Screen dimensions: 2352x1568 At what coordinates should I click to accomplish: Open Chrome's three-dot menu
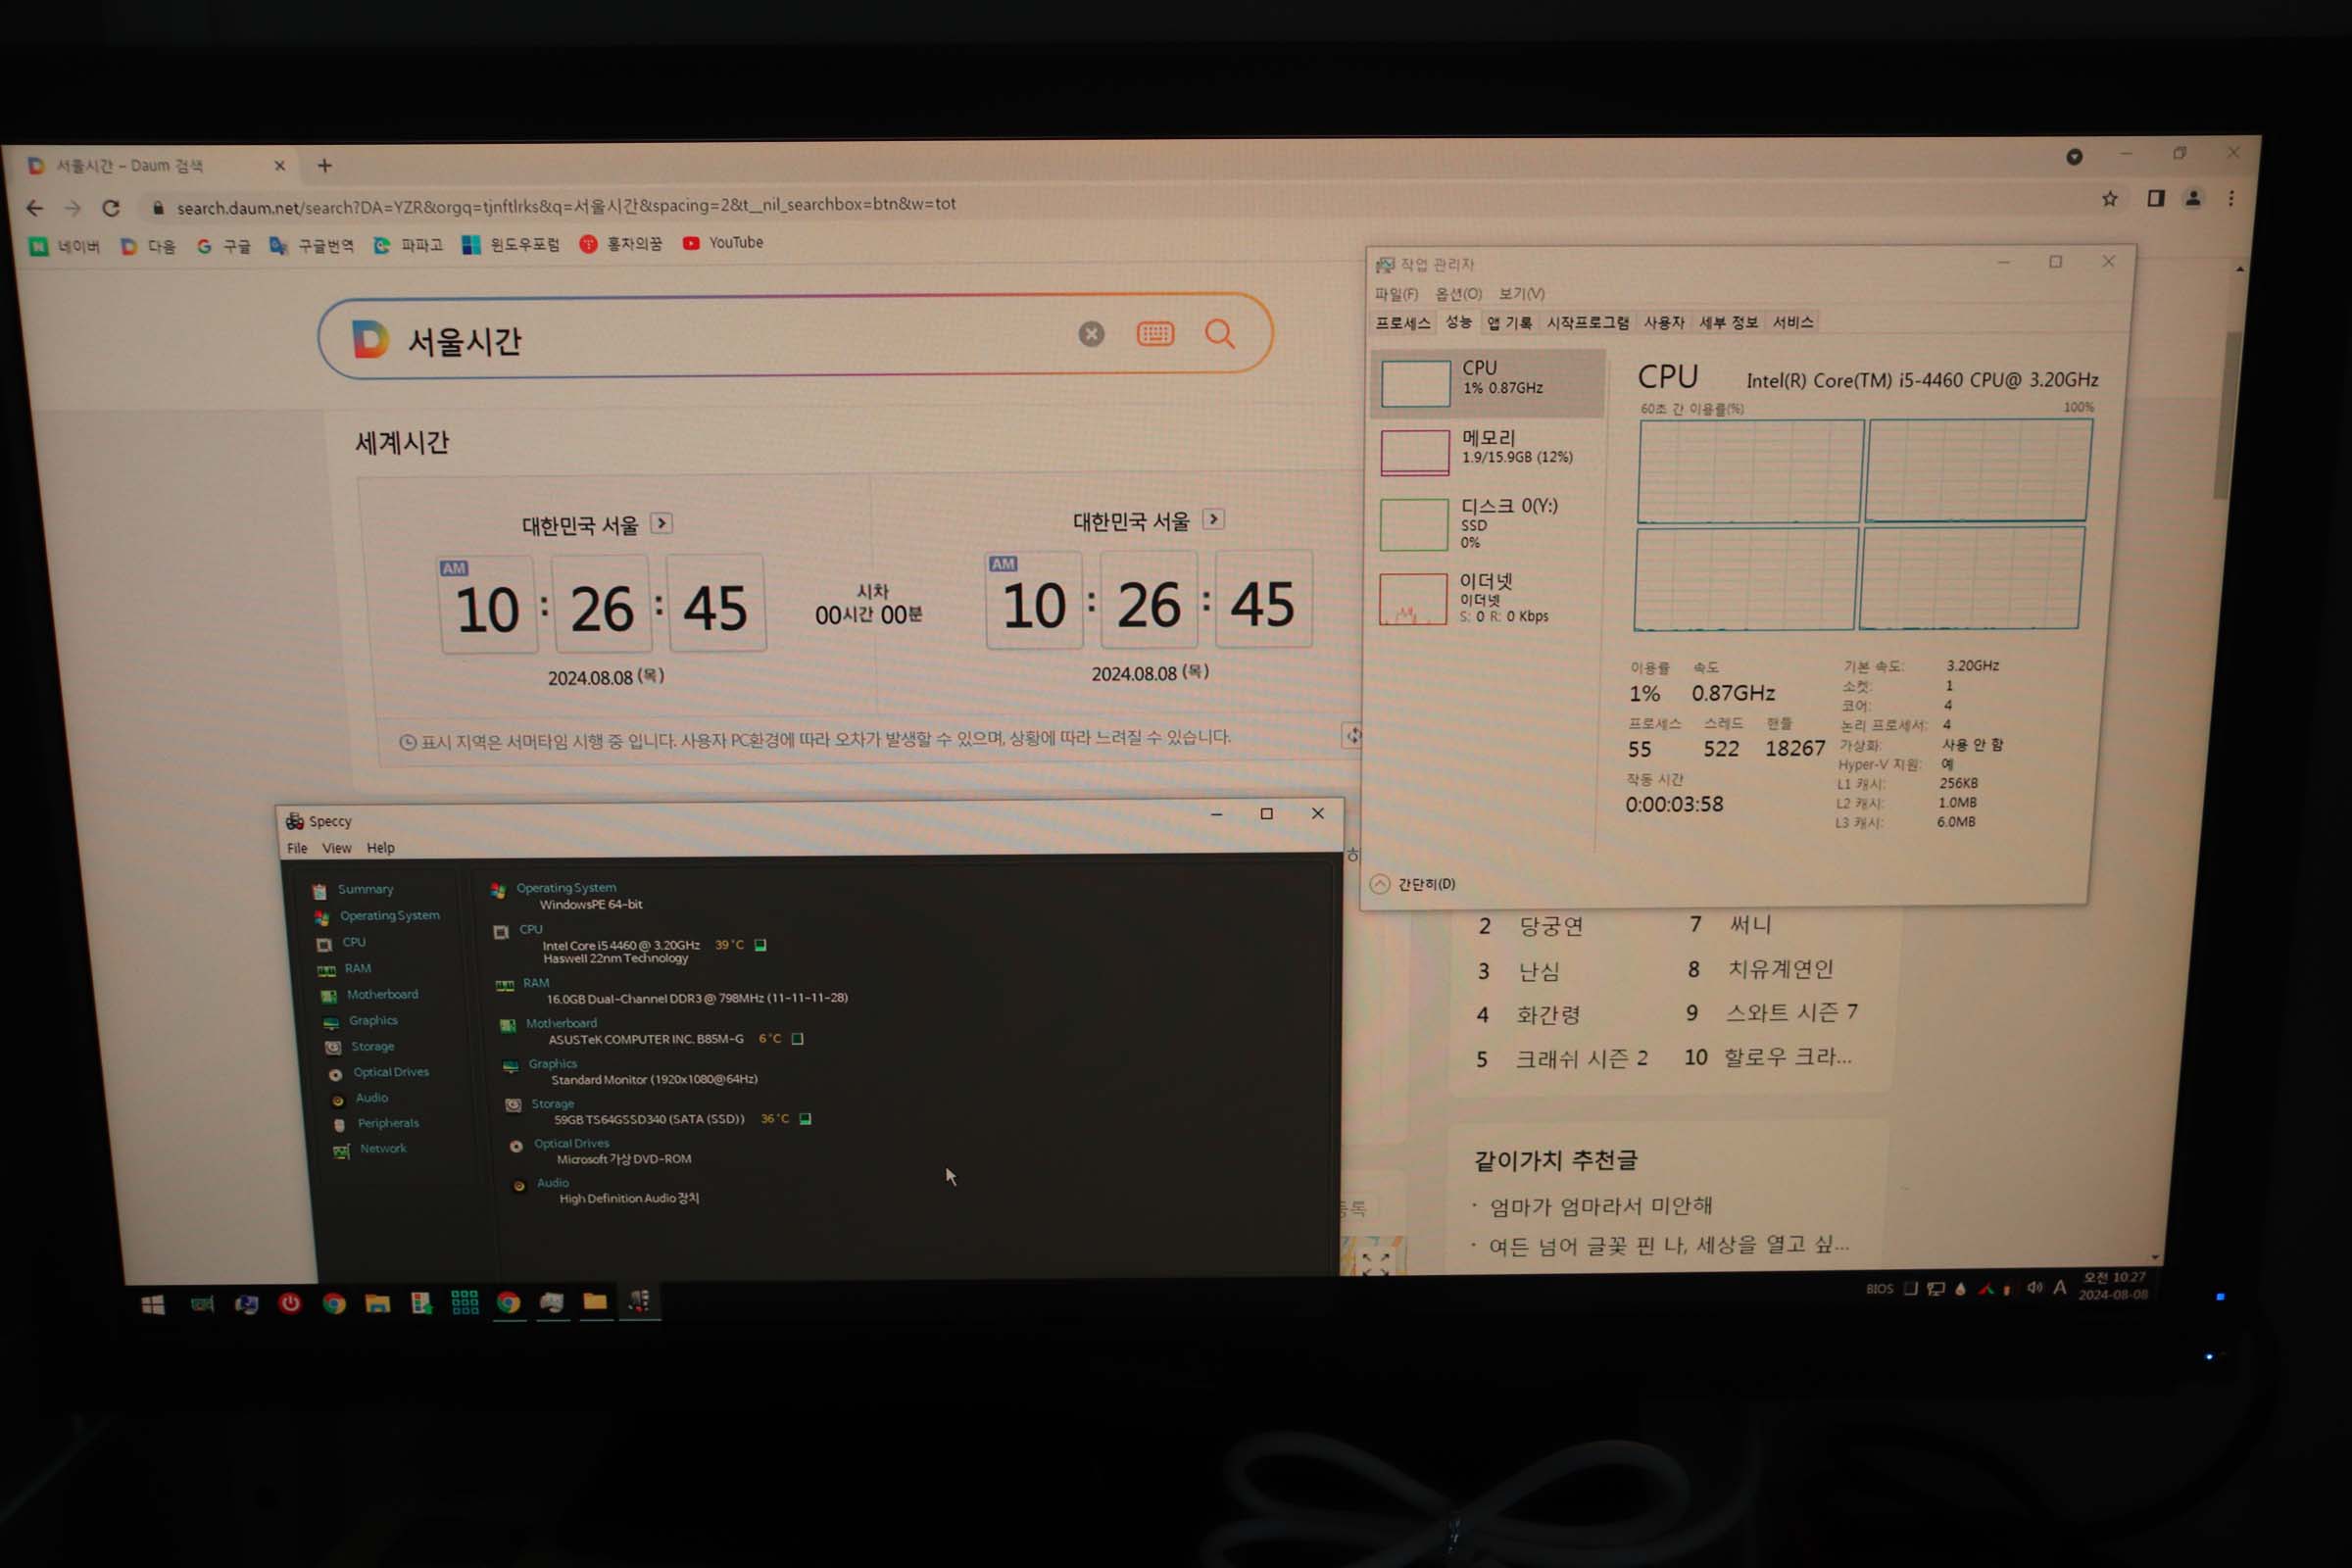2231,198
